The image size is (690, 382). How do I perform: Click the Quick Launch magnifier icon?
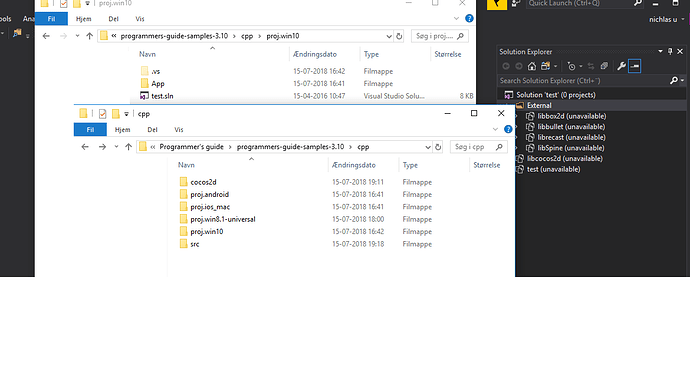coord(638,4)
